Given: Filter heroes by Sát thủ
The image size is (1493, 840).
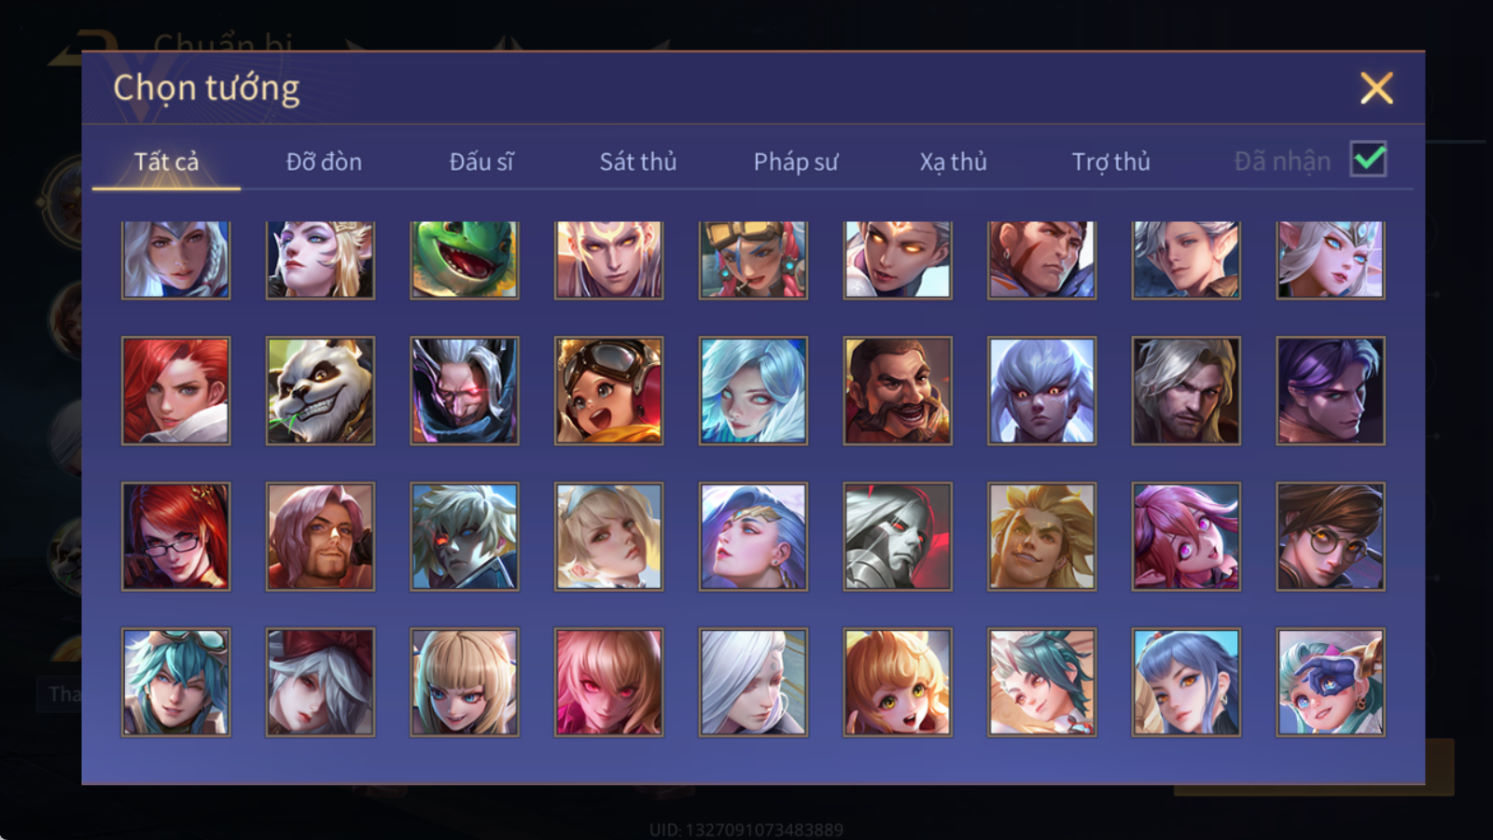Looking at the screenshot, I should tap(638, 161).
